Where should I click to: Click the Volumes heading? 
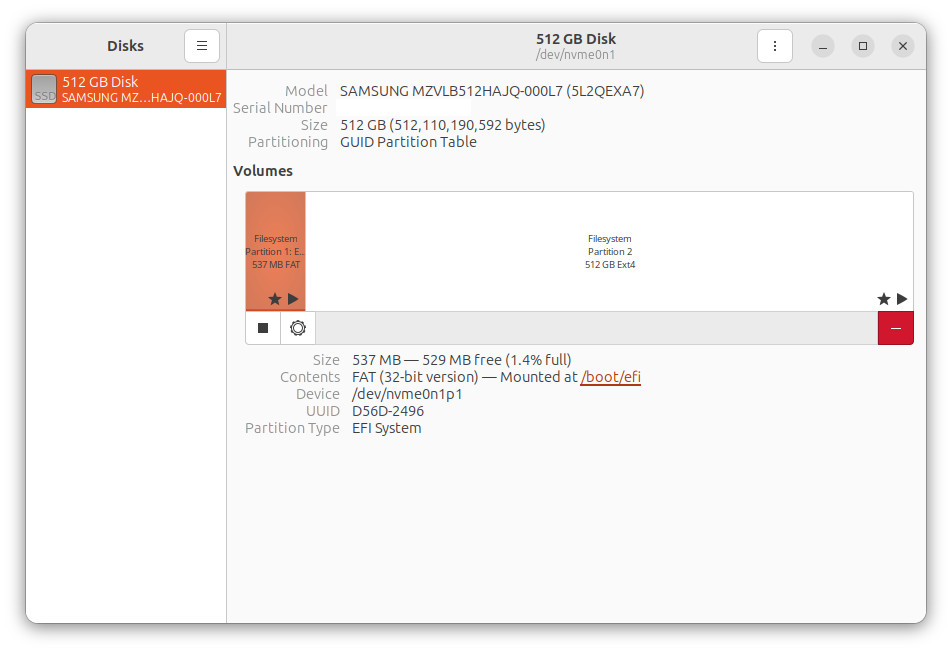click(x=263, y=171)
